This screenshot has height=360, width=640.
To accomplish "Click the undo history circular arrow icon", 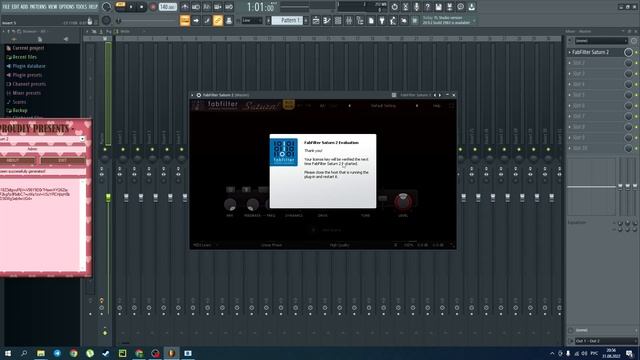I will coord(394,7).
